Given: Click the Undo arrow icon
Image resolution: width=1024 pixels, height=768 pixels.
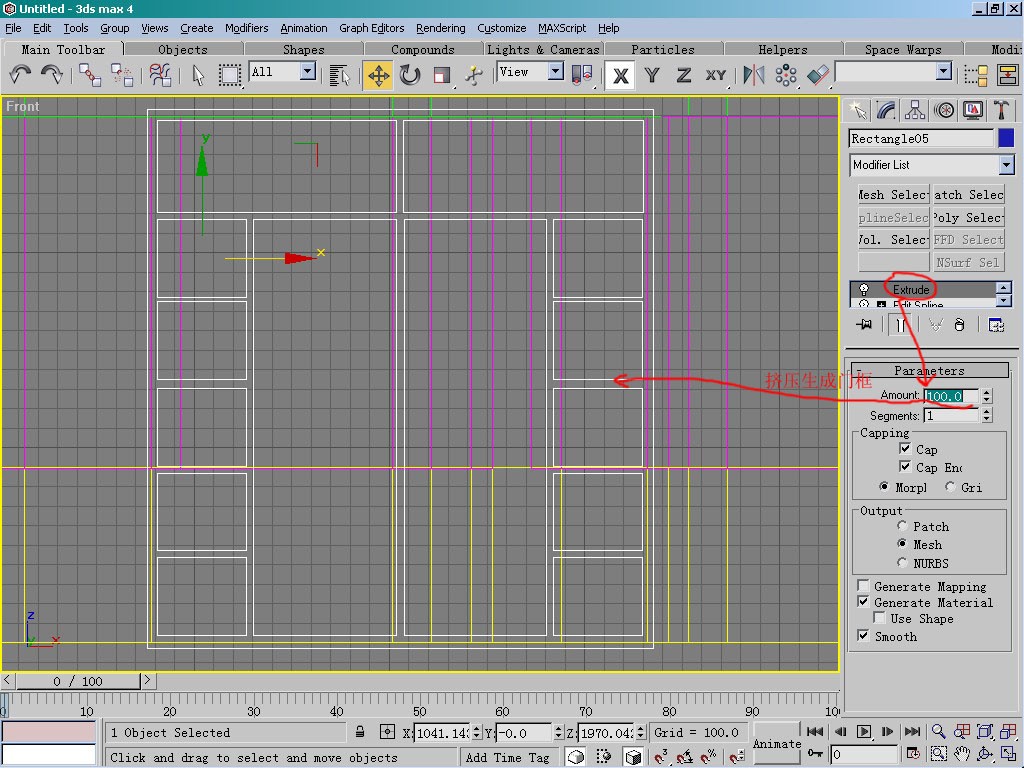Looking at the screenshot, I should click(x=20, y=75).
